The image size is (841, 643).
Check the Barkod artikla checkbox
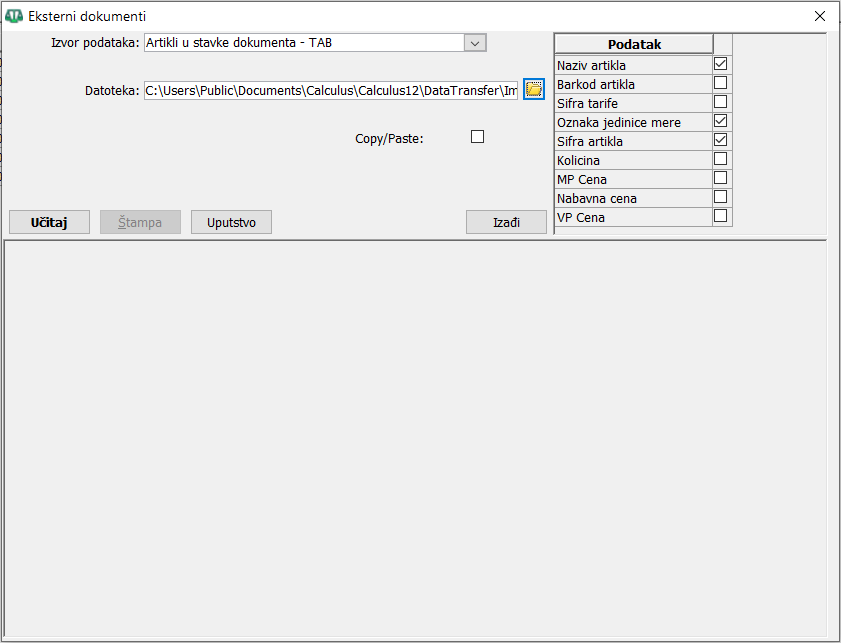(720, 83)
